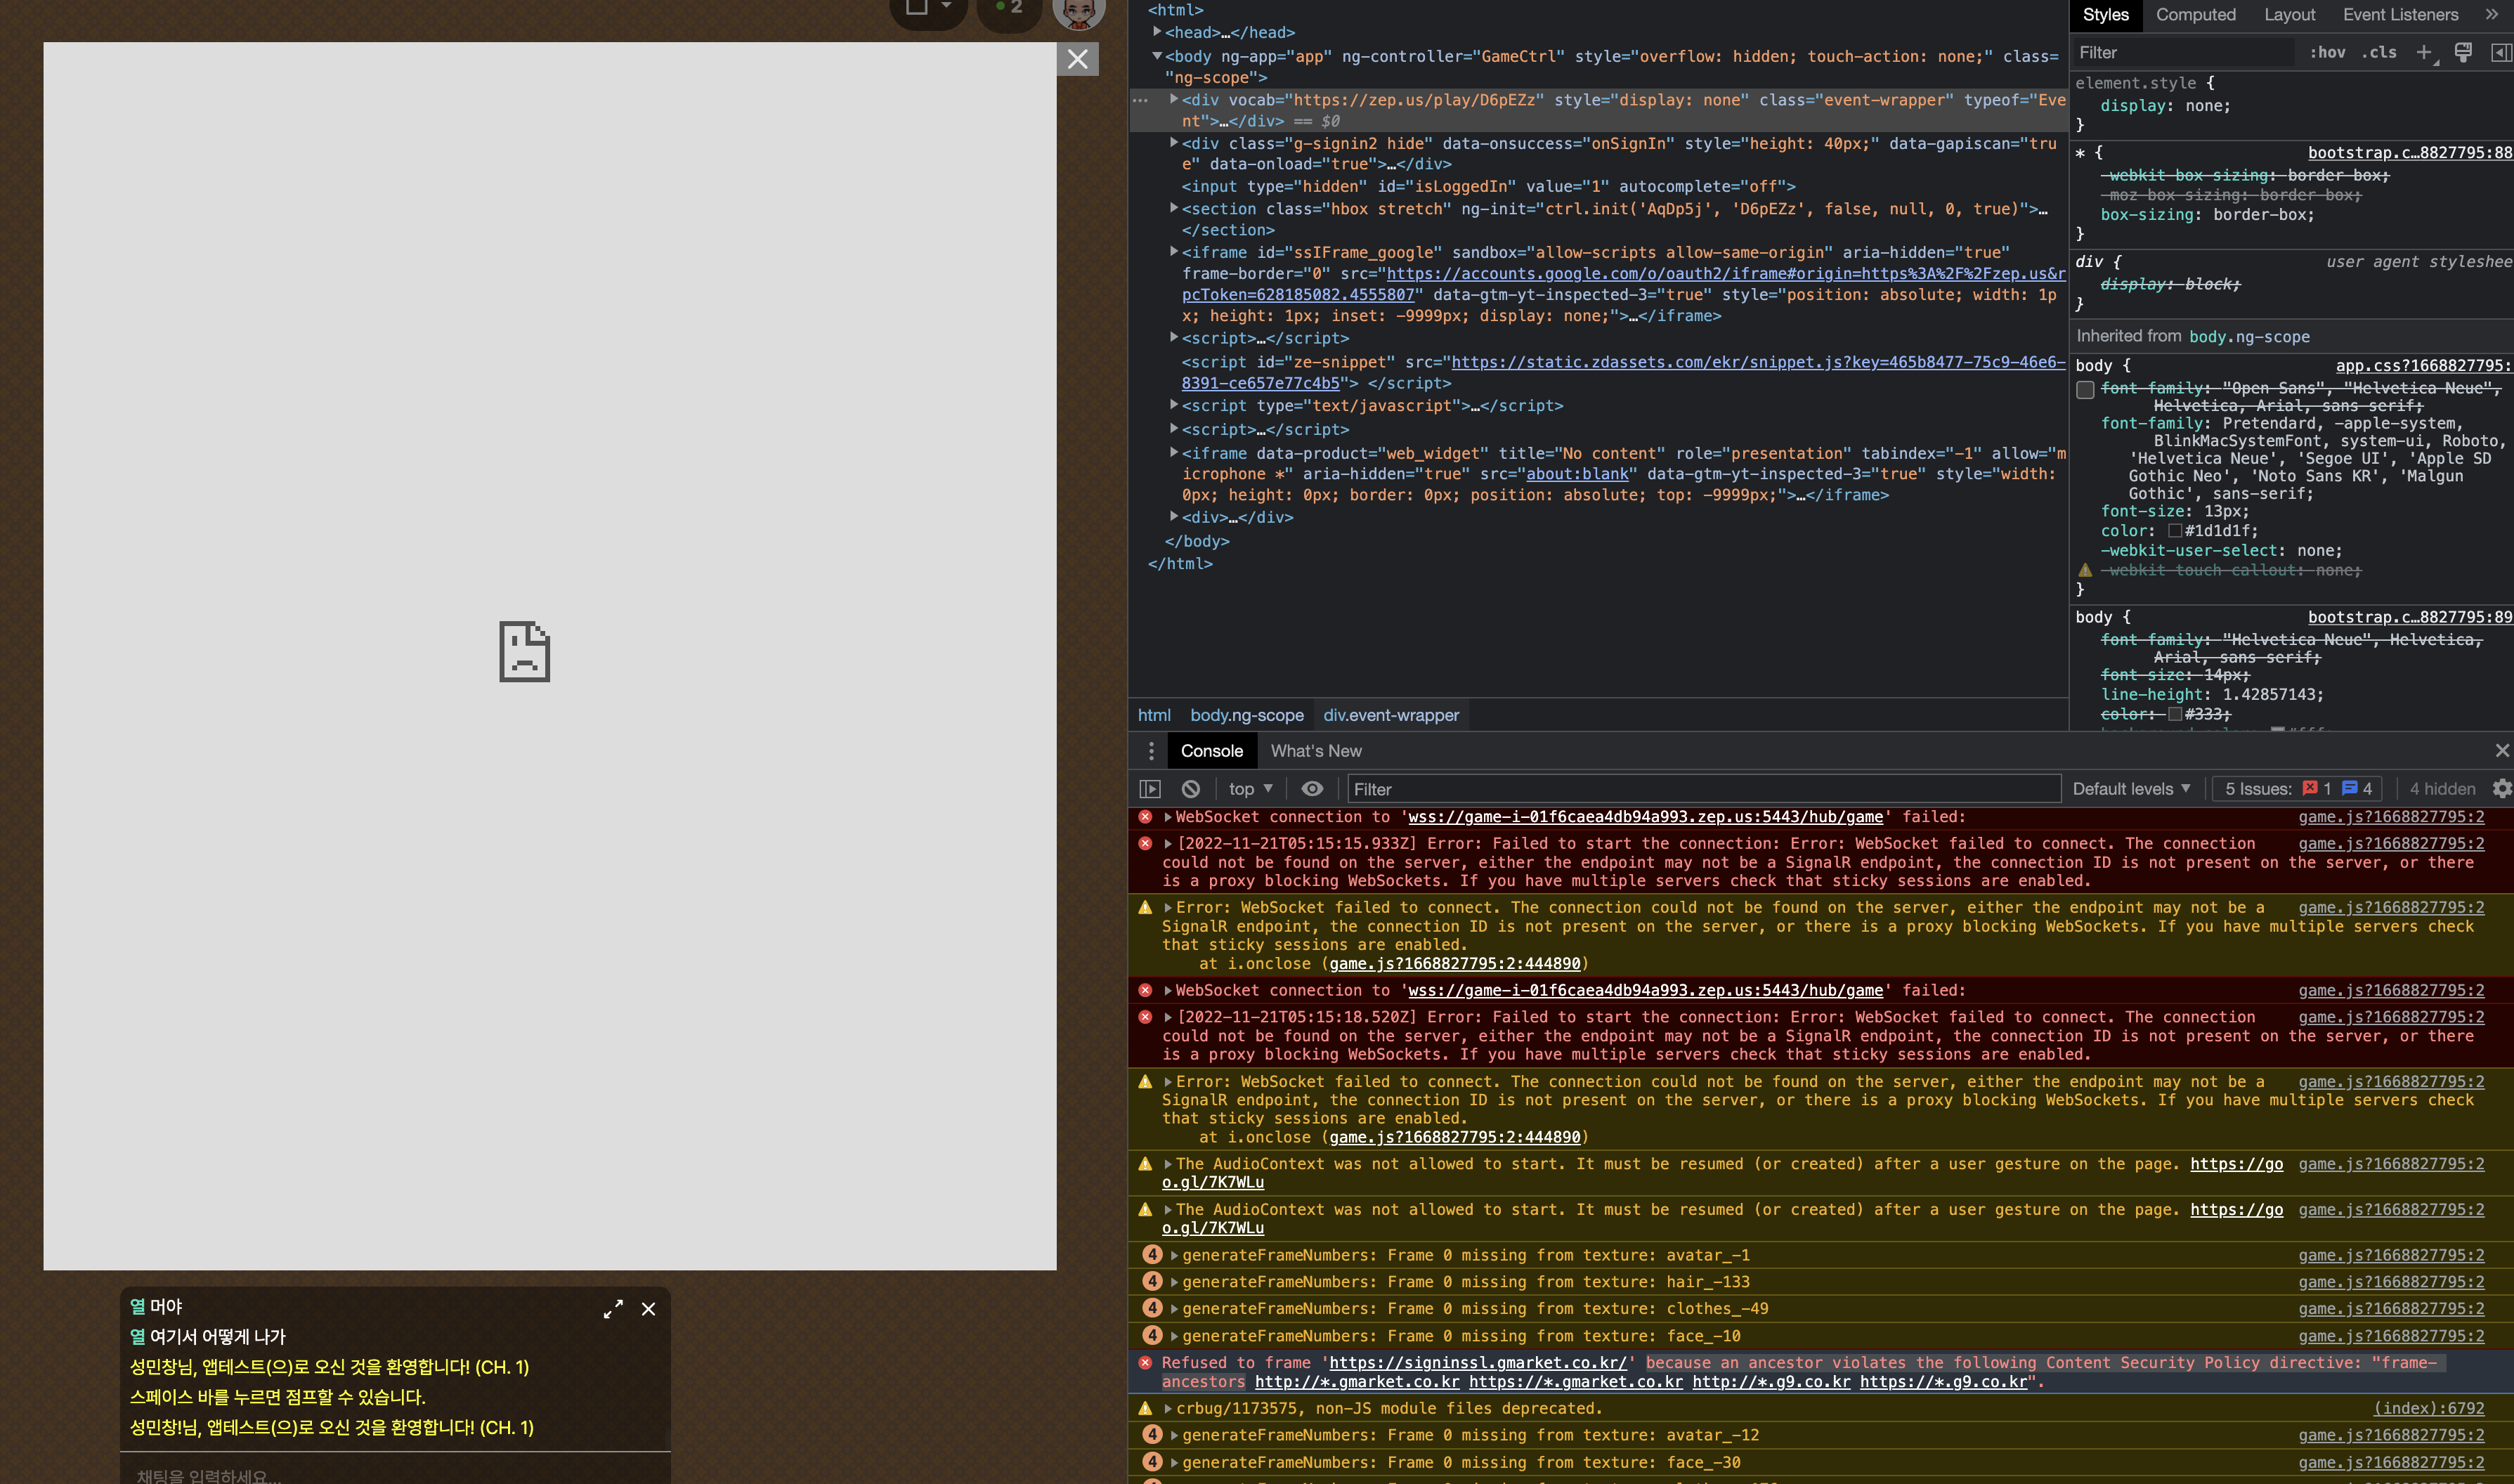This screenshot has height=1484, width=2514.
Task: Select the Console drawer tab
Action: coord(1211,751)
